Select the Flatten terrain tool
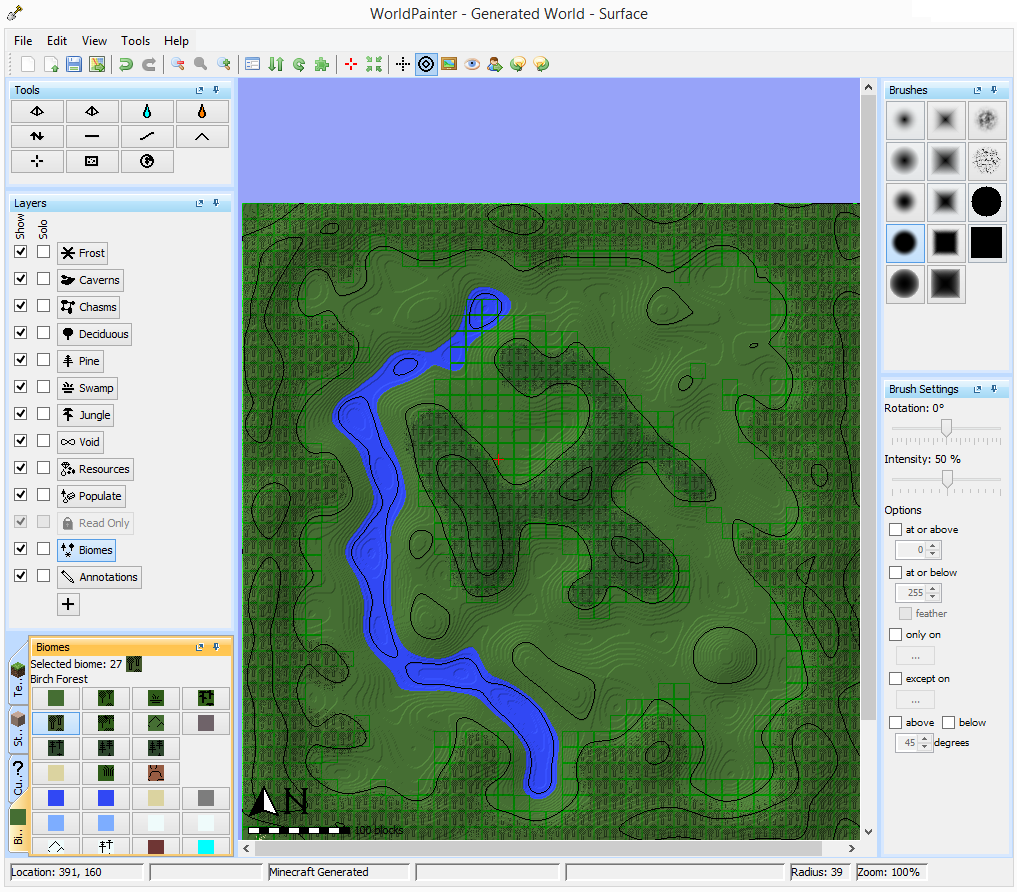 coord(92,136)
